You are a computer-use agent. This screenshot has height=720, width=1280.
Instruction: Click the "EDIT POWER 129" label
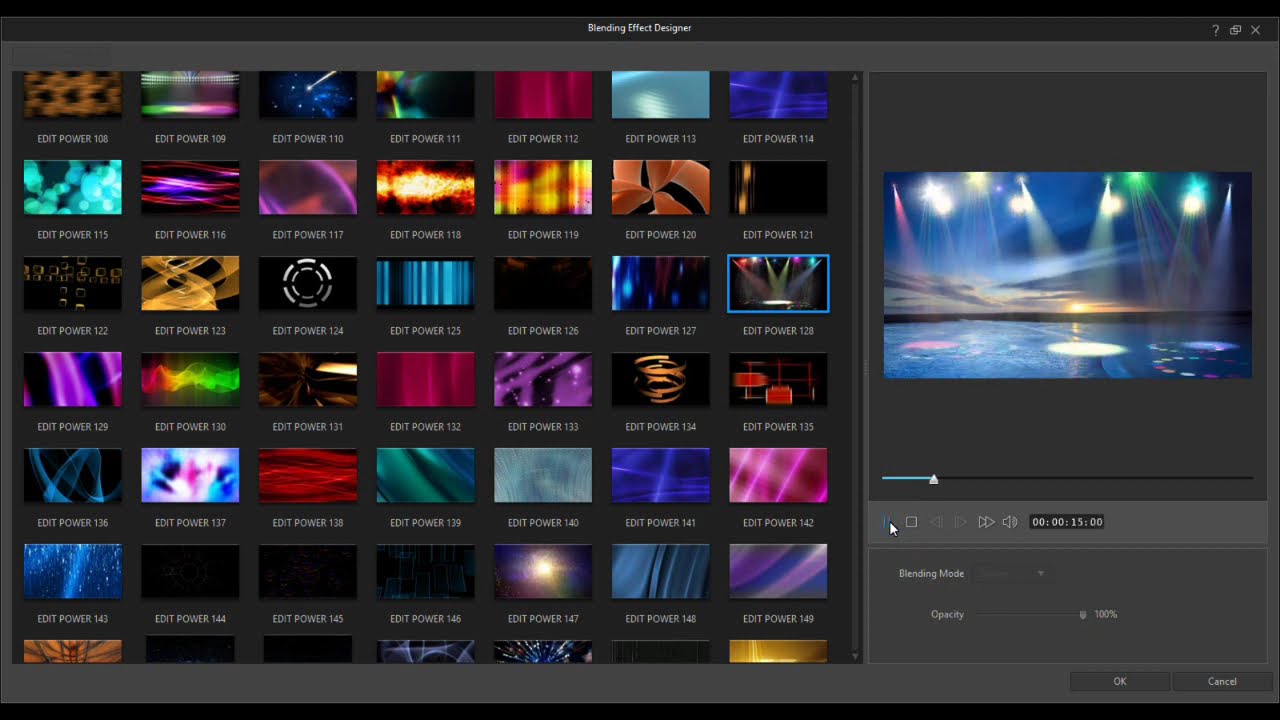click(73, 427)
